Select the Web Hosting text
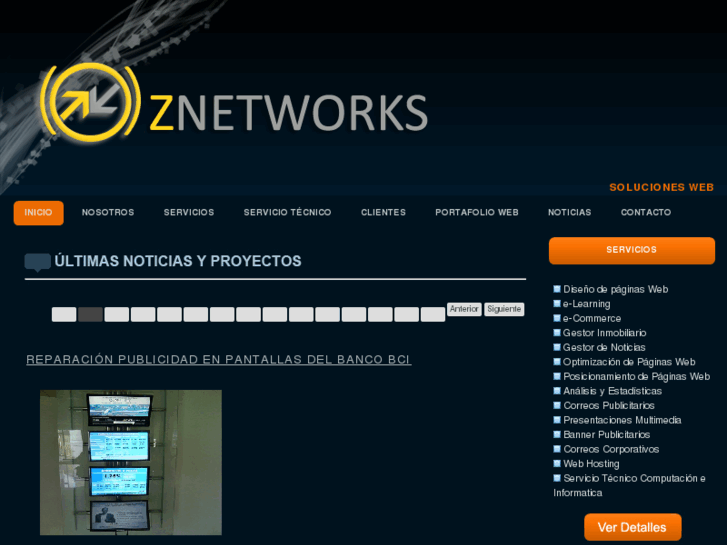 click(591, 464)
